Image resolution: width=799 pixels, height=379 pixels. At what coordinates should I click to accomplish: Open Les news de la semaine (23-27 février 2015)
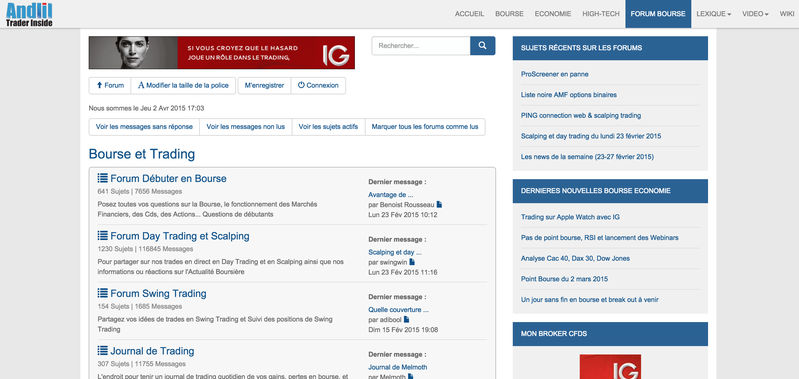587,157
